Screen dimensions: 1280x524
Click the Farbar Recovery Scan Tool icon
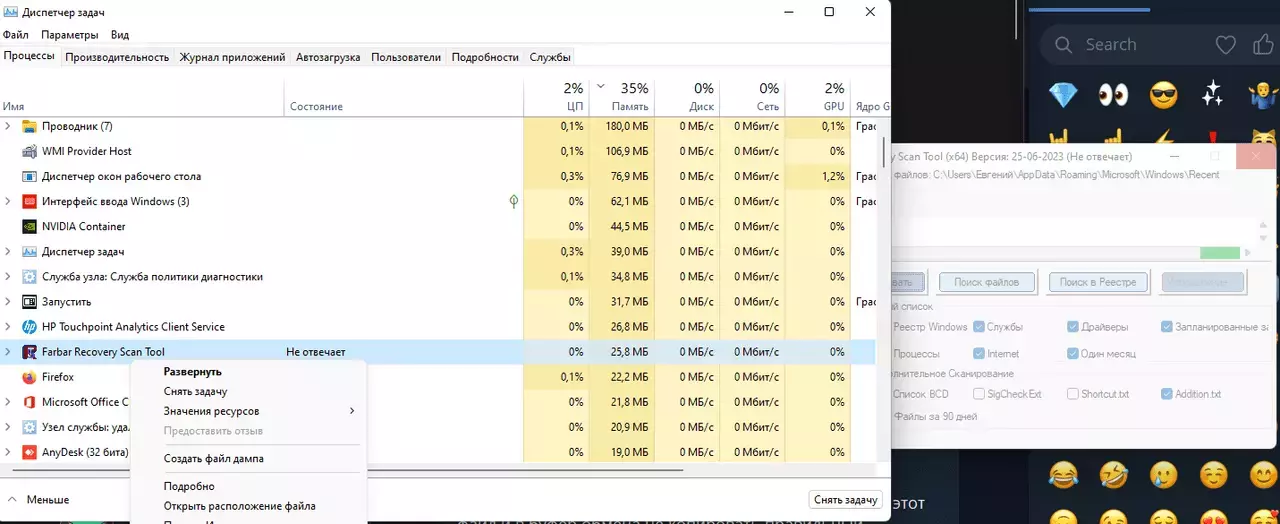click(29, 351)
